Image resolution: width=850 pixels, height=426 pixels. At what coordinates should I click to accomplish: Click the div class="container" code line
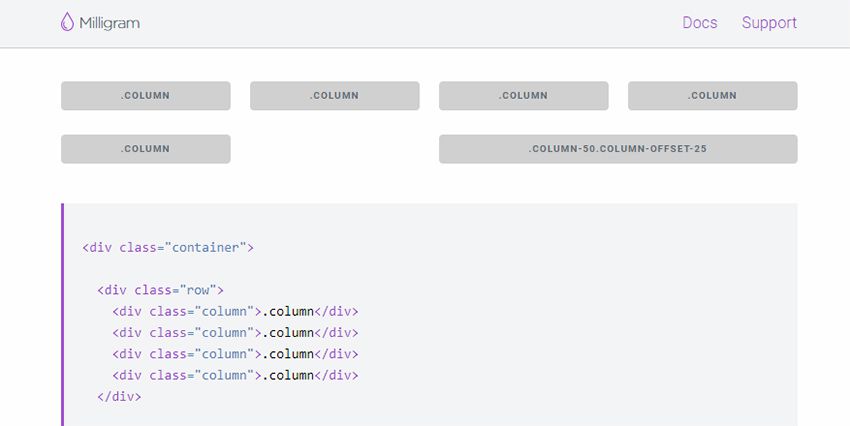tap(168, 247)
